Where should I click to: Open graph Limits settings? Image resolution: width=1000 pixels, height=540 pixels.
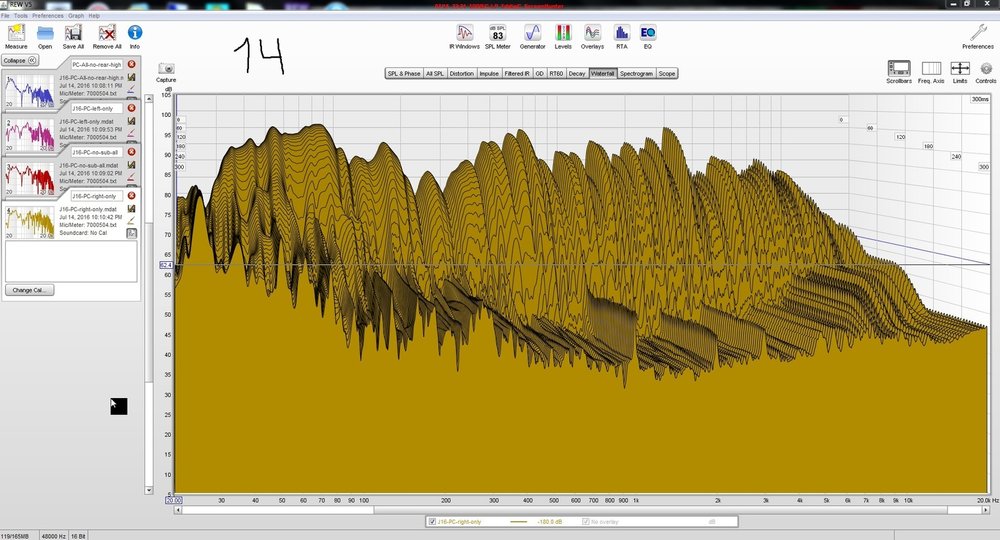tap(960, 72)
